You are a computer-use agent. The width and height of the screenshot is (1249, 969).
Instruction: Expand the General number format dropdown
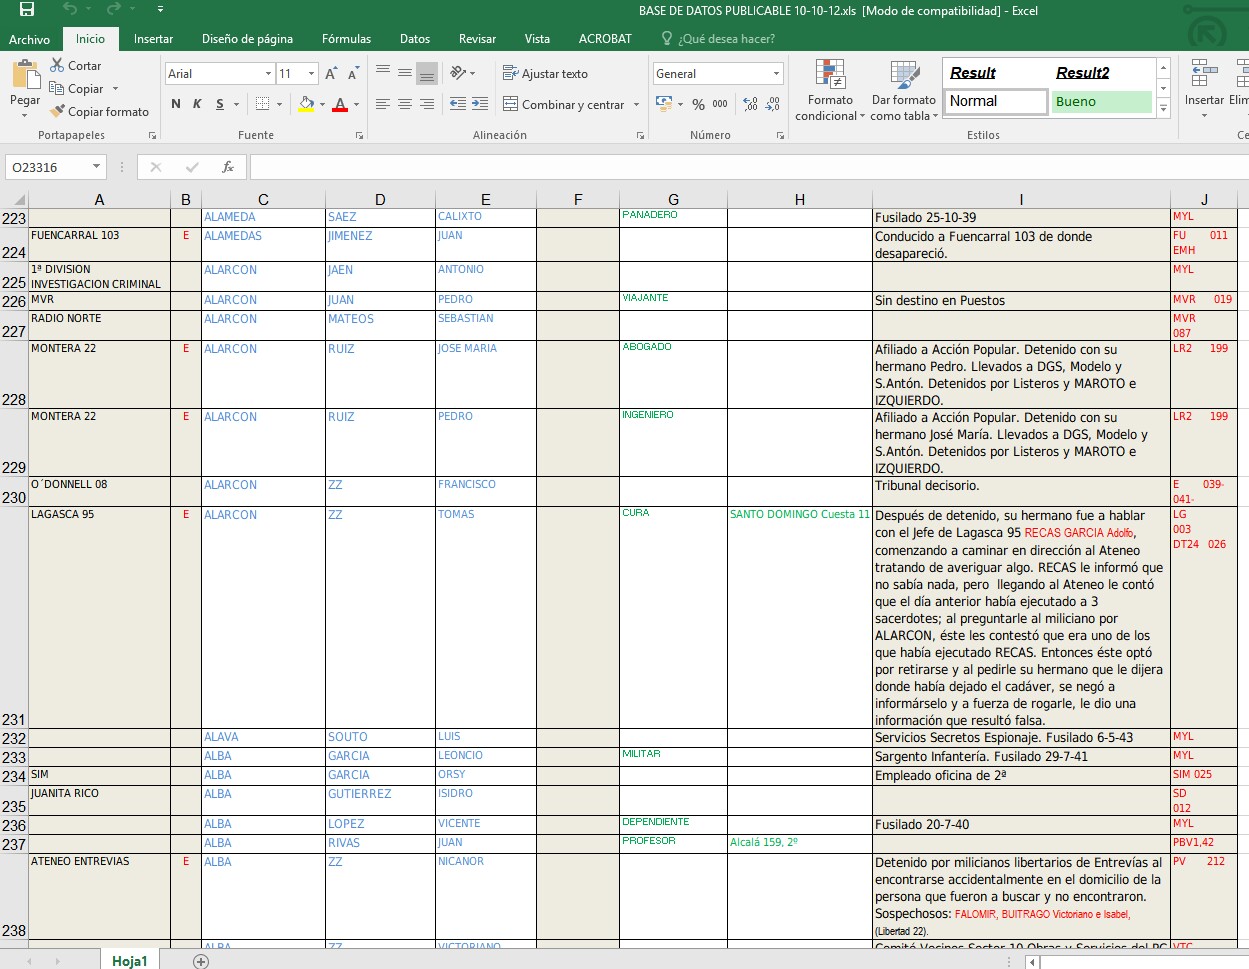click(776, 74)
